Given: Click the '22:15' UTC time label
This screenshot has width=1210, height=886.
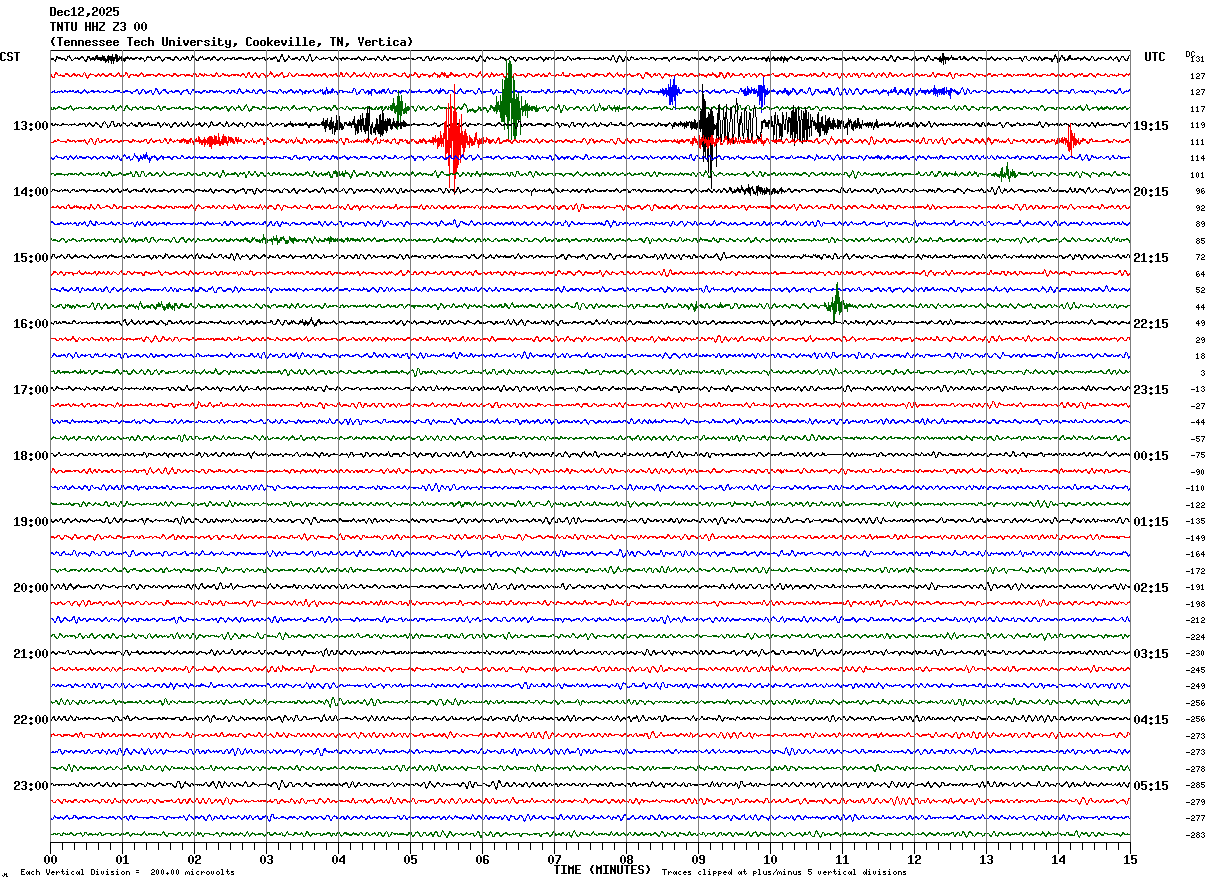Looking at the screenshot, I should pyautogui.click(x=1151, y=324).
